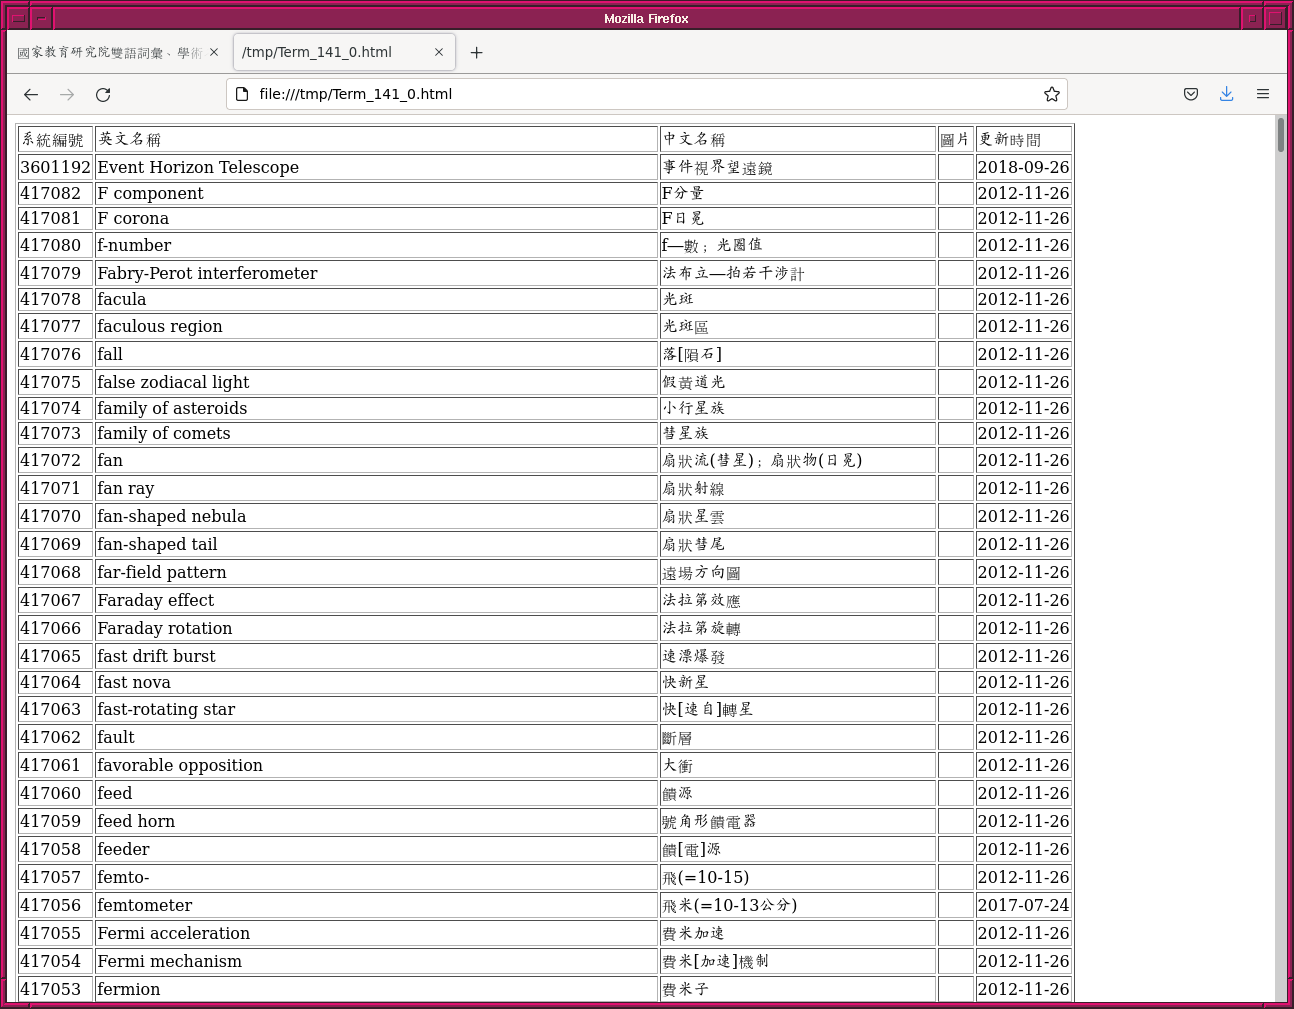Click the page icon in the address bar

242,94
